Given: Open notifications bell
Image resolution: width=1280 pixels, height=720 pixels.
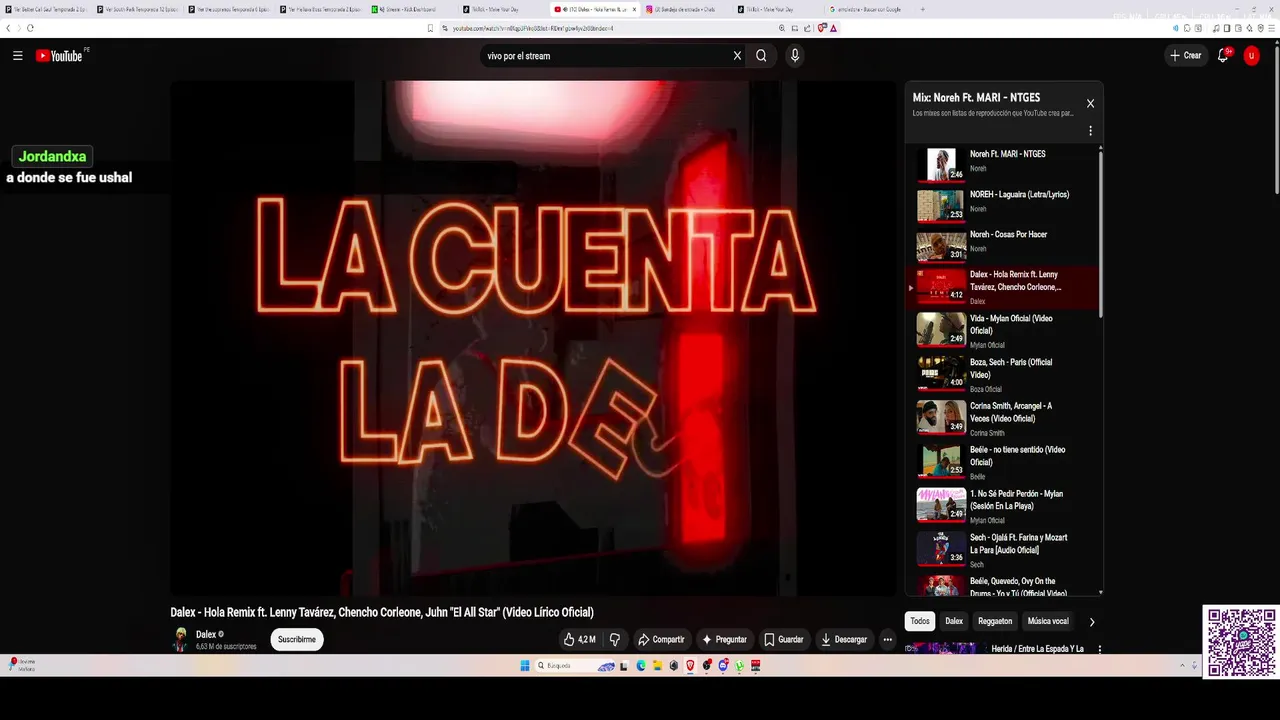Looking at the screenshot, I should pyautogui.click(x=1223, y=56).
